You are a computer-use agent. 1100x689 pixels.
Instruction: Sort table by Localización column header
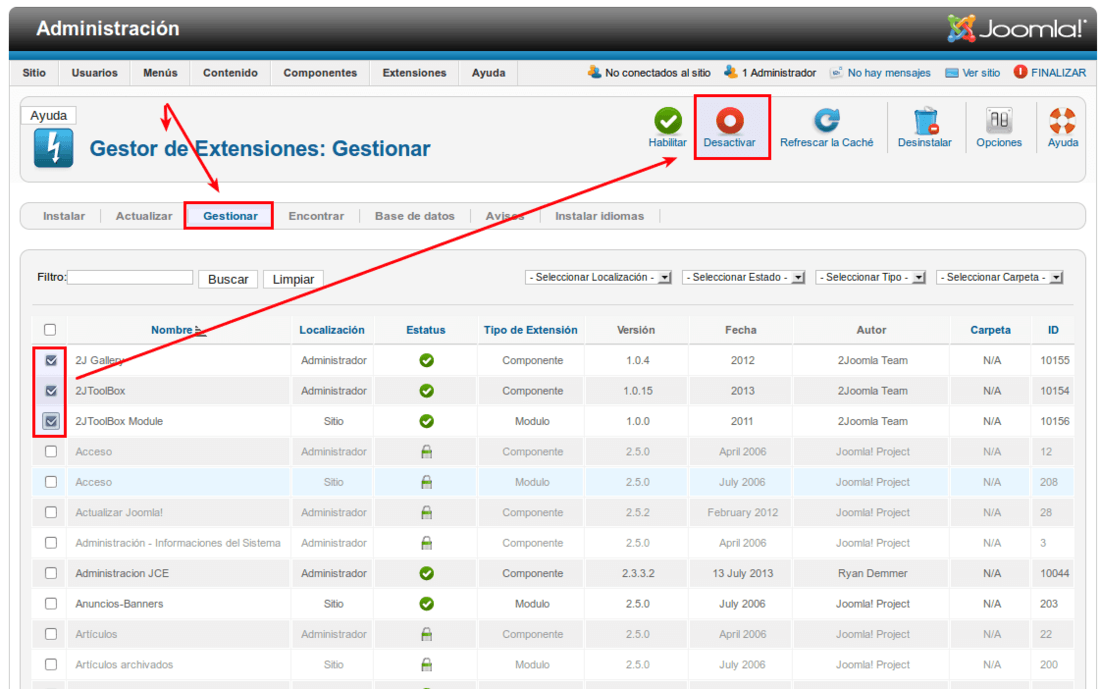(332, 330)
